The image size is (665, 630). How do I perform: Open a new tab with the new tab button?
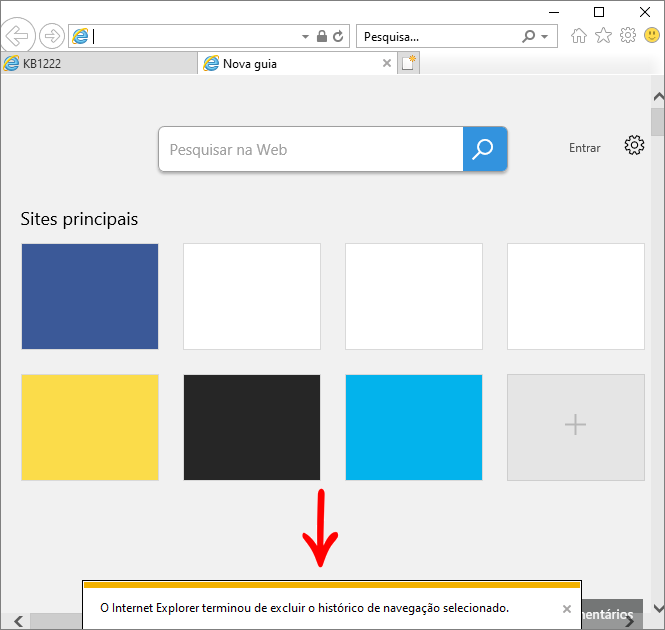pyautogui.click(x=409, y=63)
